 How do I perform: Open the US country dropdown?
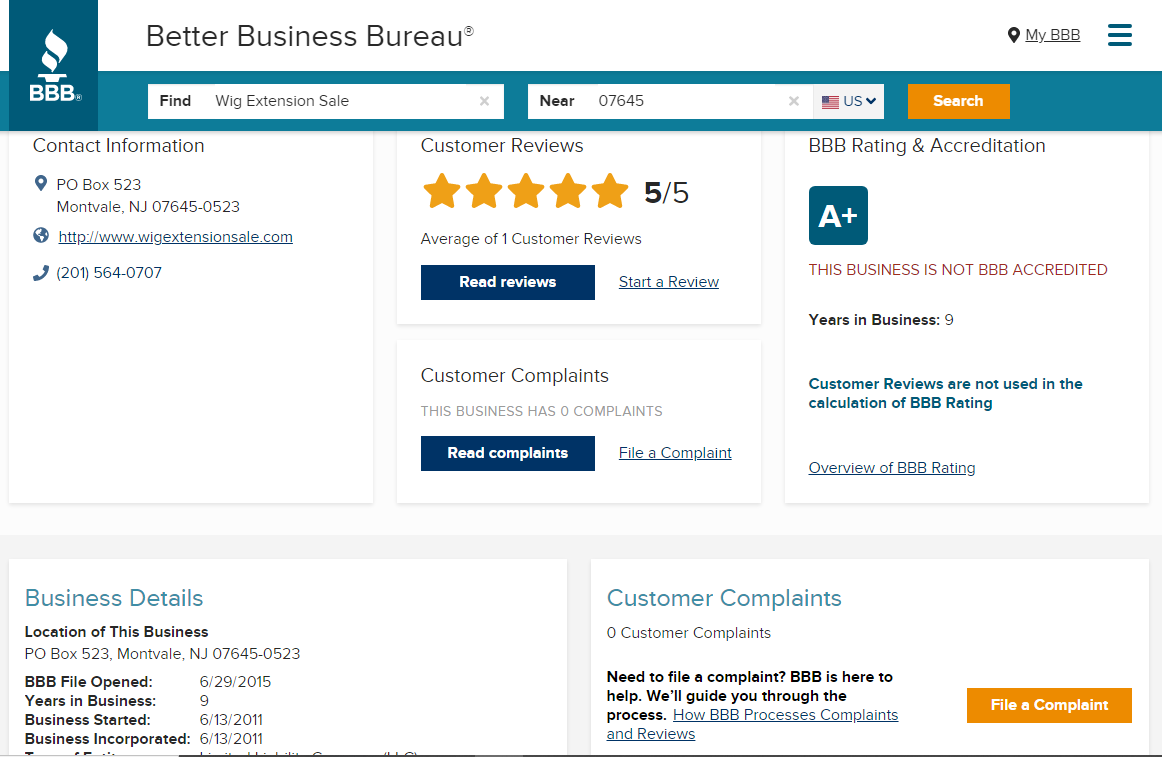point(849,102)
